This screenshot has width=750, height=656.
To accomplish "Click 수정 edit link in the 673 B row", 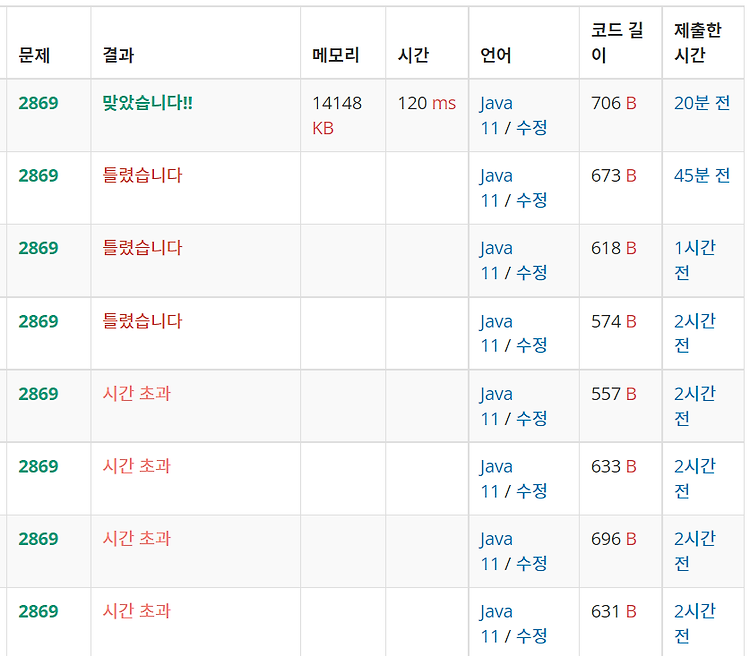I will click(x=531, y=201).
